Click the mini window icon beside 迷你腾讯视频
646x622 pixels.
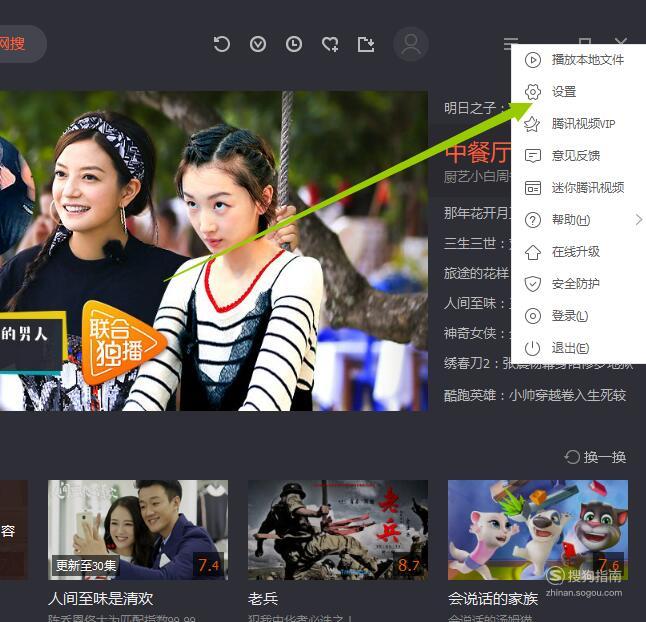pos(533,188)
